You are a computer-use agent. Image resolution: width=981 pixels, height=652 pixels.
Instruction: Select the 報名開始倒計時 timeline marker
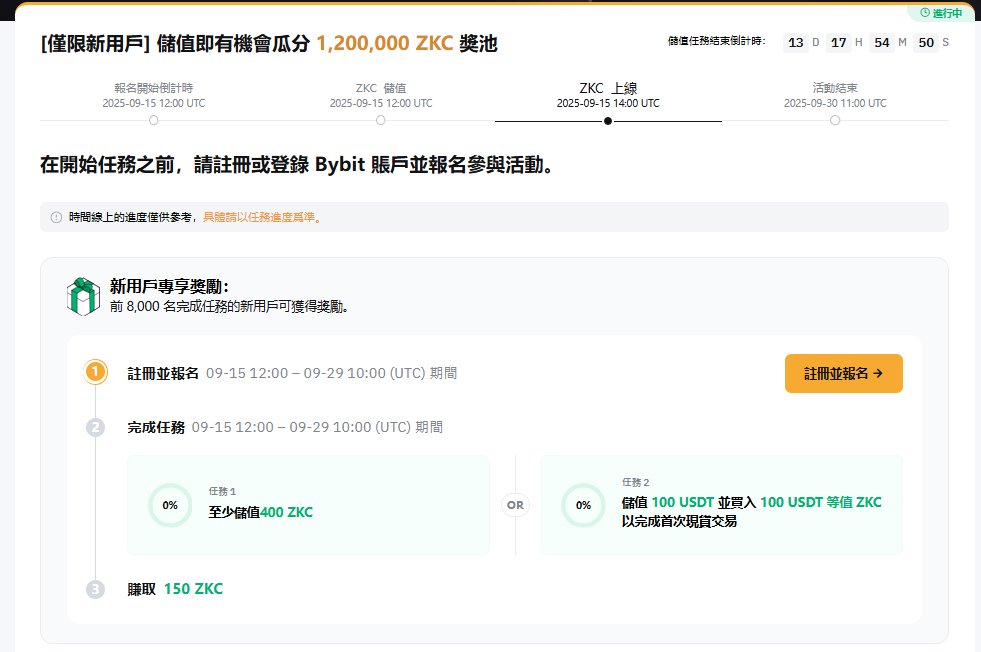153,120
